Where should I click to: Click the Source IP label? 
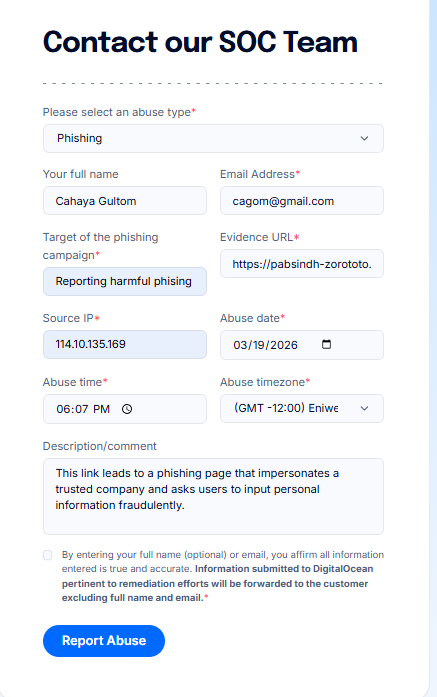pyautogui.click(x=71, y=318)
